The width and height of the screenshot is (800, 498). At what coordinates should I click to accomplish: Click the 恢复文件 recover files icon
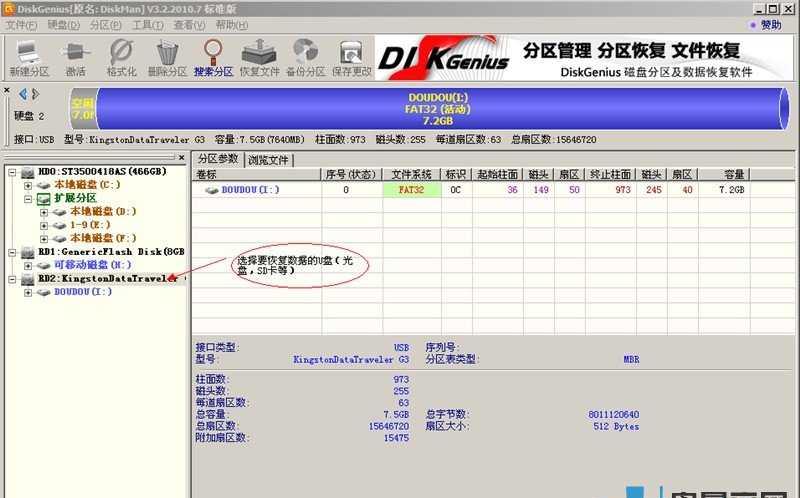point(259,58)
